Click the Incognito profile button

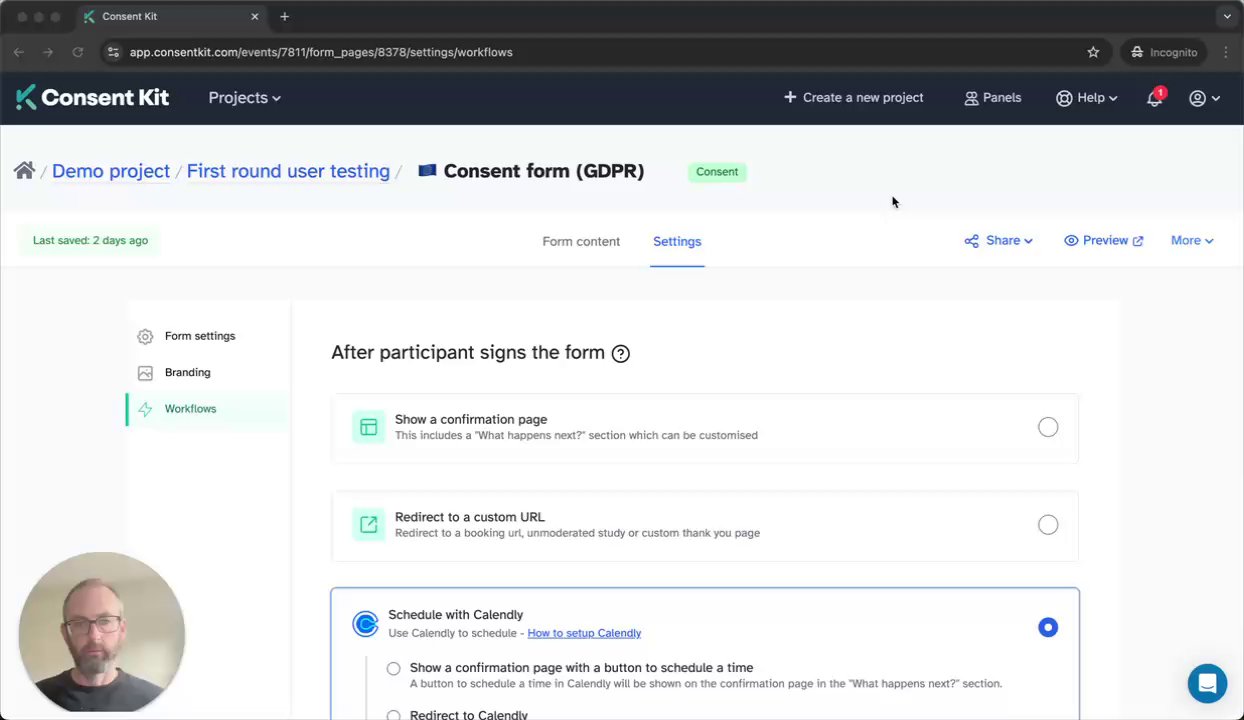point(1164,52)
